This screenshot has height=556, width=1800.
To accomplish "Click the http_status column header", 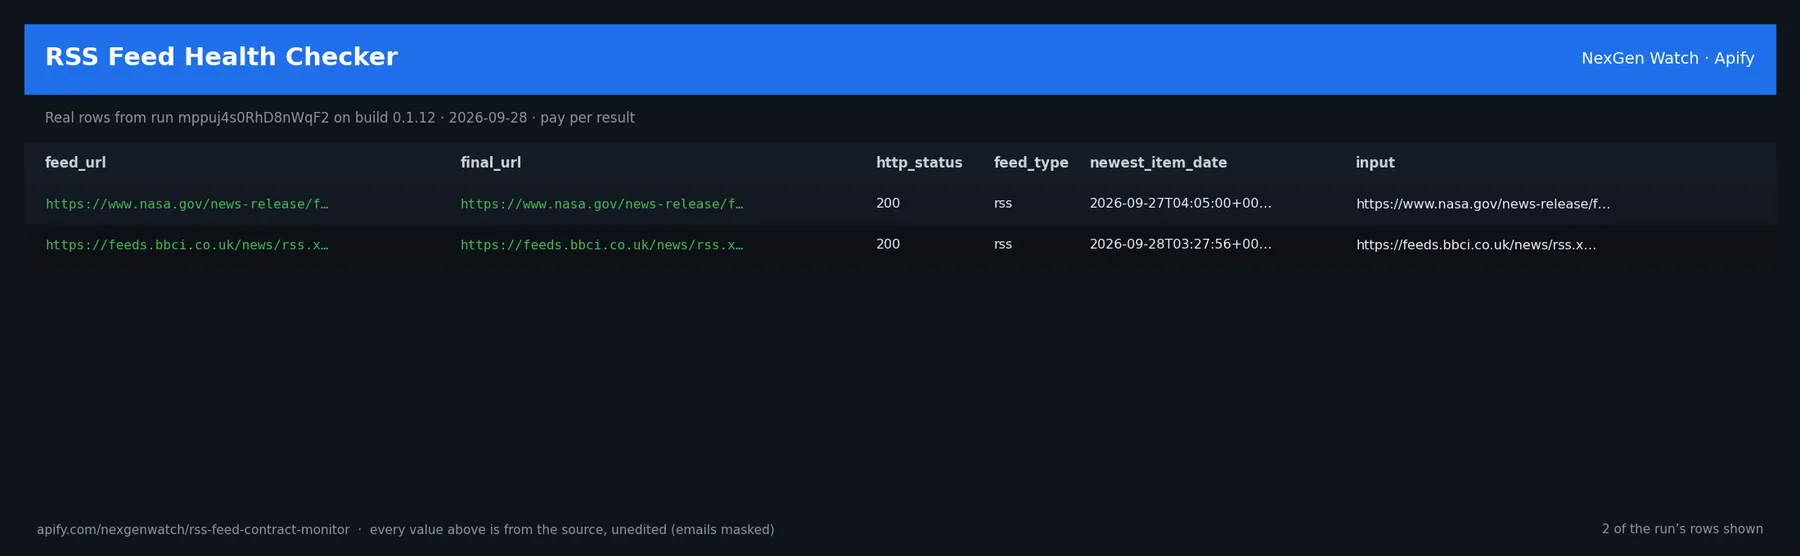I will tap(919, 163).
